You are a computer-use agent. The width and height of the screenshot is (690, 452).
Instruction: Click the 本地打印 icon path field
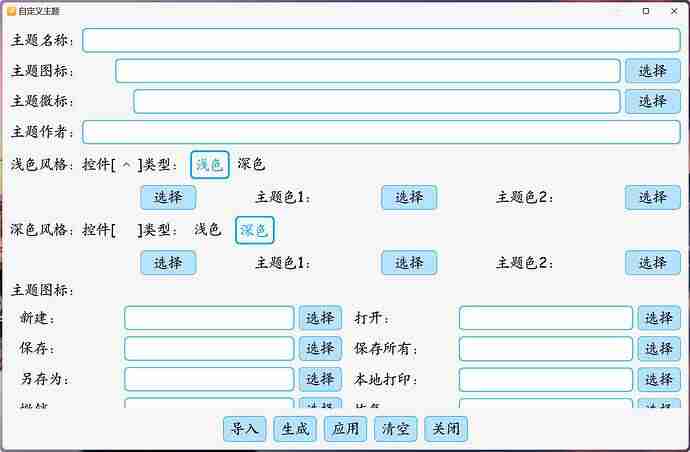(546, 379)
